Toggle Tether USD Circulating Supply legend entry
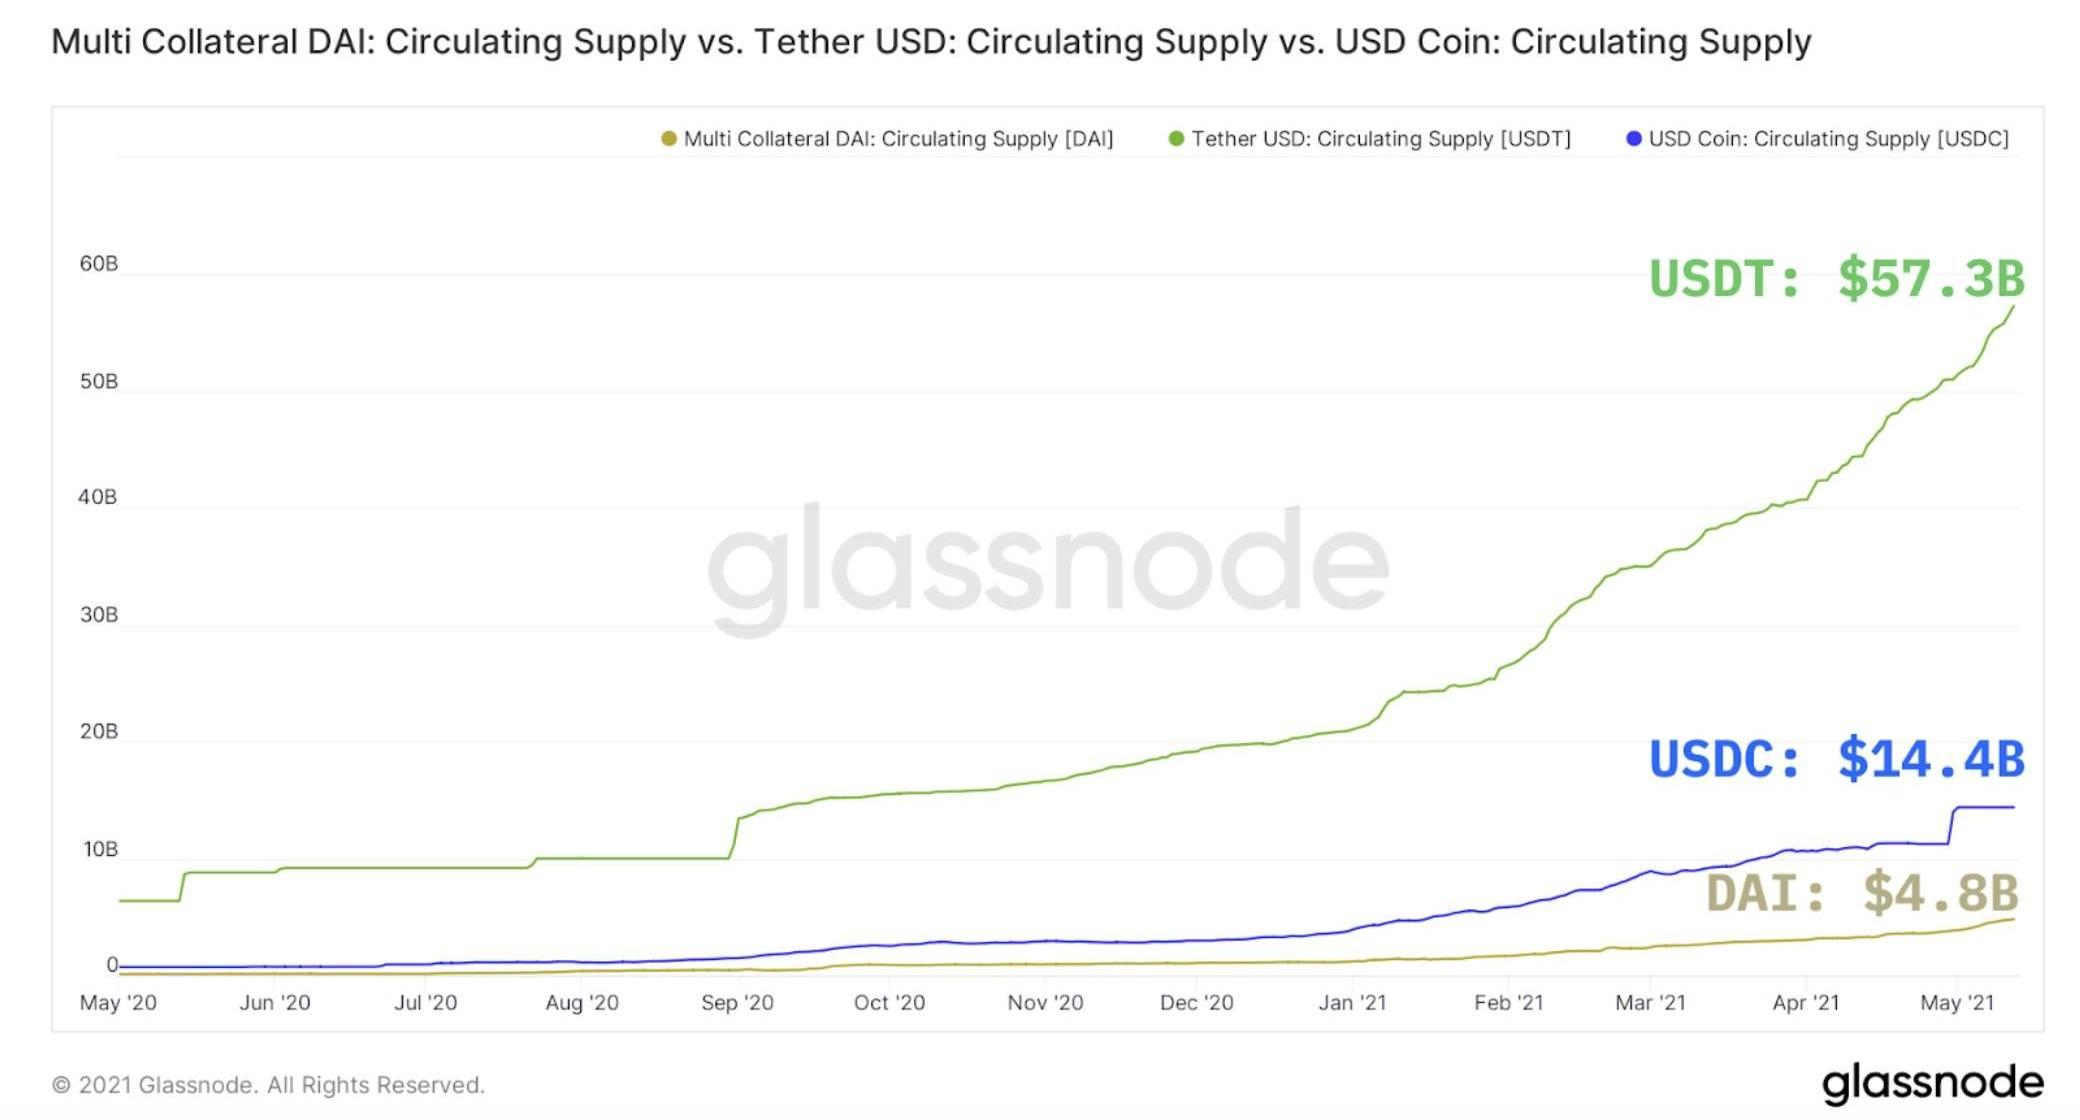Image resolution: width=2080 pixels, height=1120 pixels. 1380,139
